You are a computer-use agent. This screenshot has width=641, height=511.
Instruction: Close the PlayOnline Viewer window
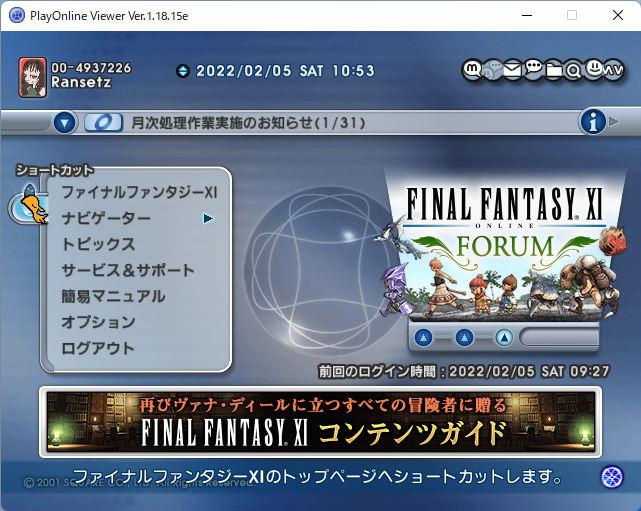tap(618, 16)
